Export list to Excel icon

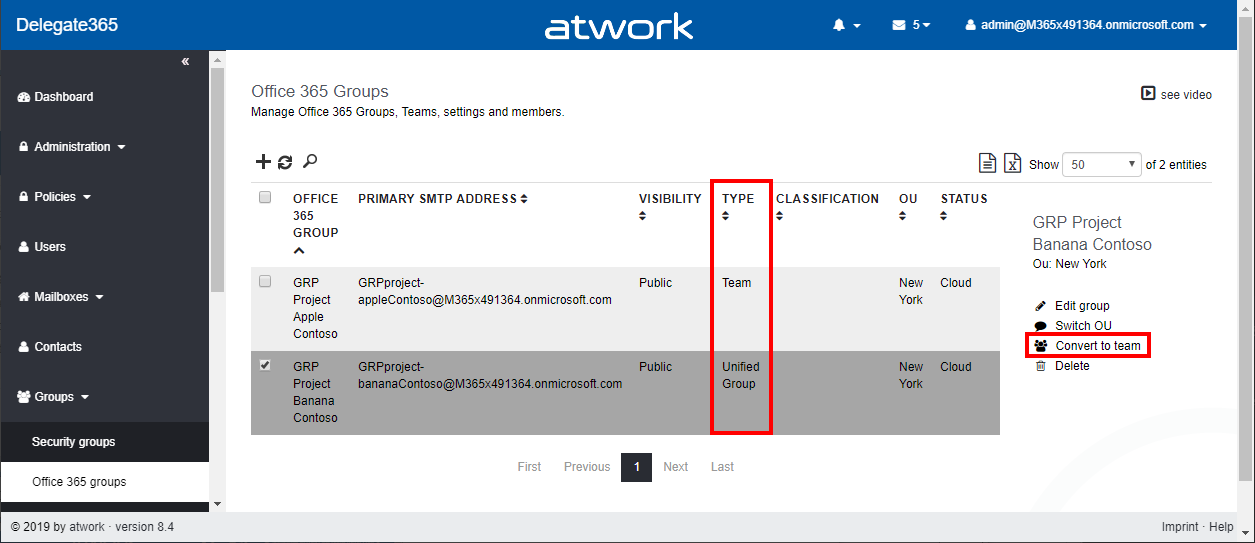tap(1012, 164)
